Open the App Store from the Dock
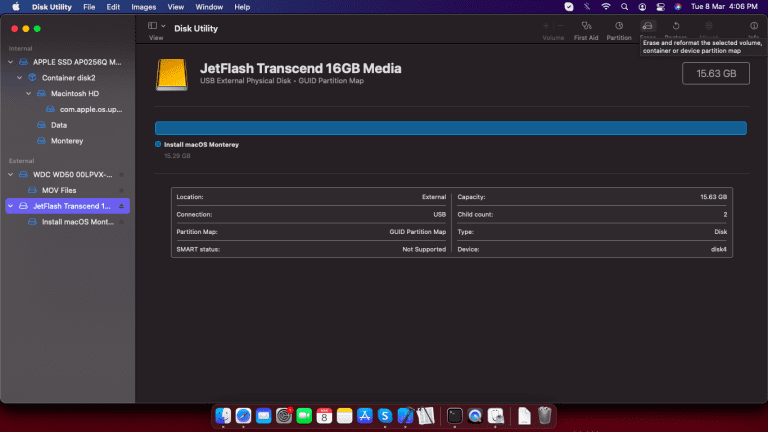This screenshot has width=768, height=432. pyautogui.click(x=365, y=416)
